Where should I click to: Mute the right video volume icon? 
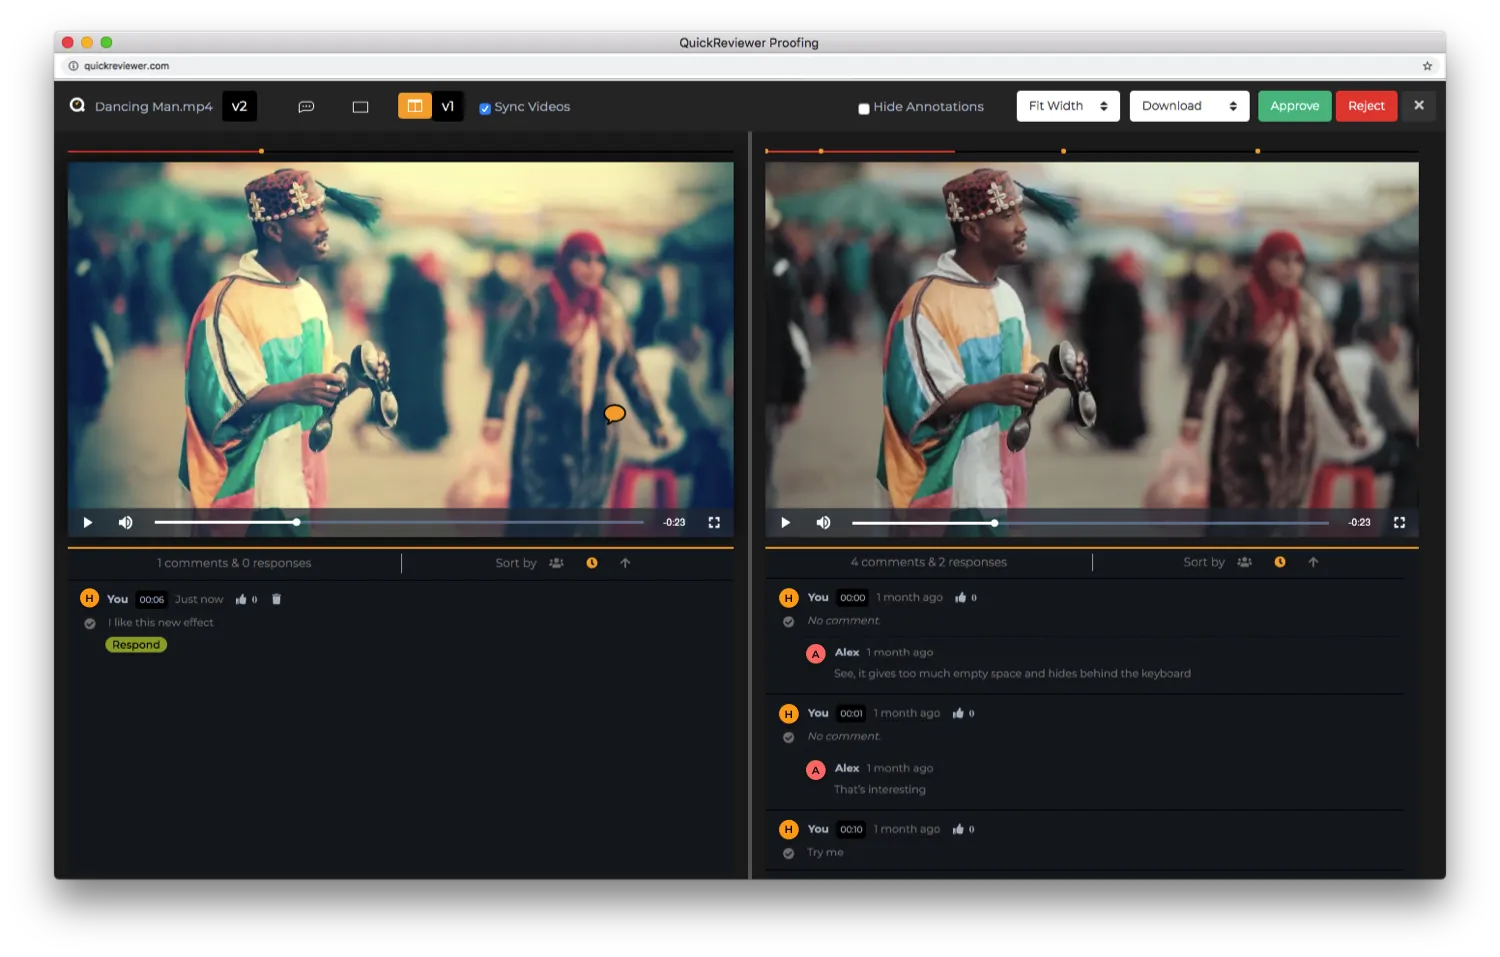(823, 522)
